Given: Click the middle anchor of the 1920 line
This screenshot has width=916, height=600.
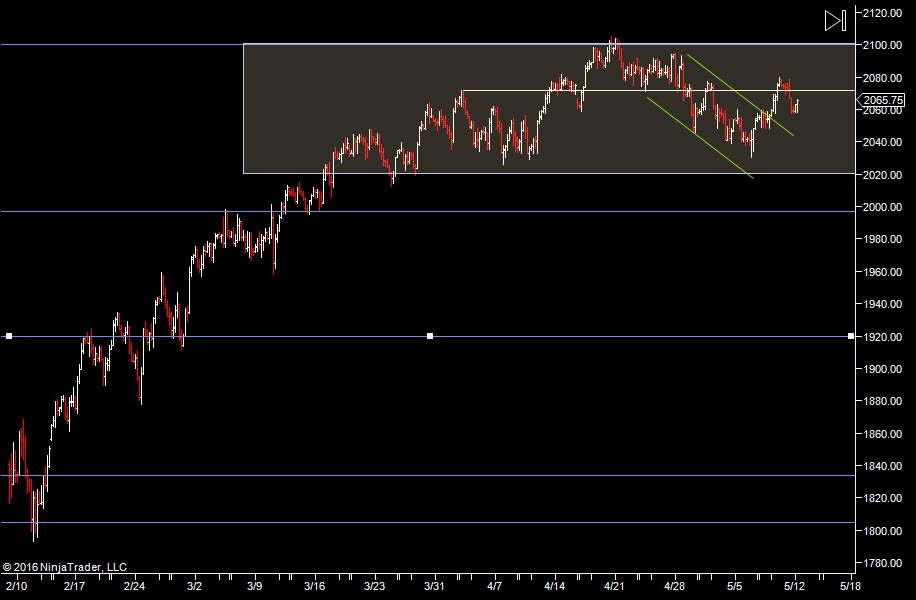Looking at the screenshot, I should (x=430, y=336).
